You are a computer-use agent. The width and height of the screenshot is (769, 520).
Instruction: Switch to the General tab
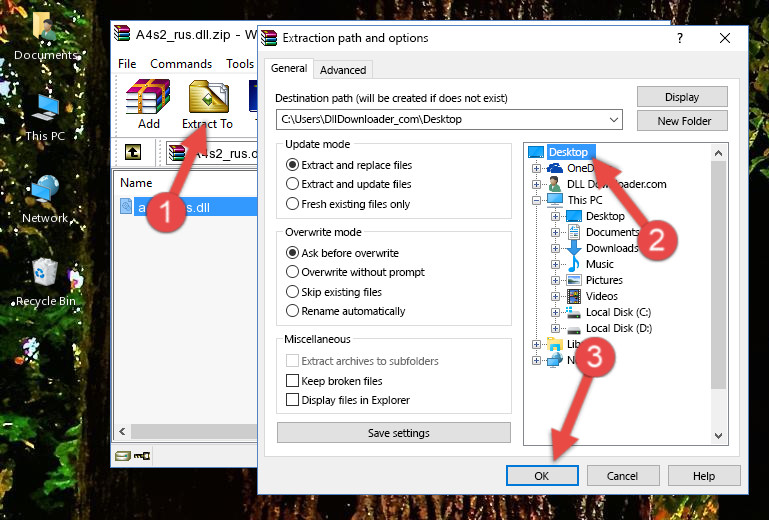point(289,68)
